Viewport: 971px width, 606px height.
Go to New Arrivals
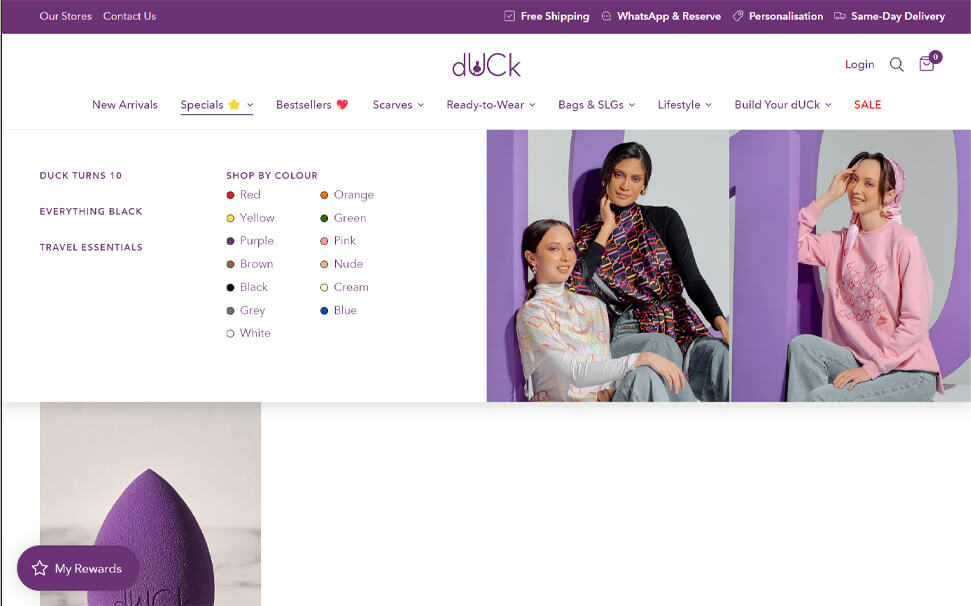point(125,105)
